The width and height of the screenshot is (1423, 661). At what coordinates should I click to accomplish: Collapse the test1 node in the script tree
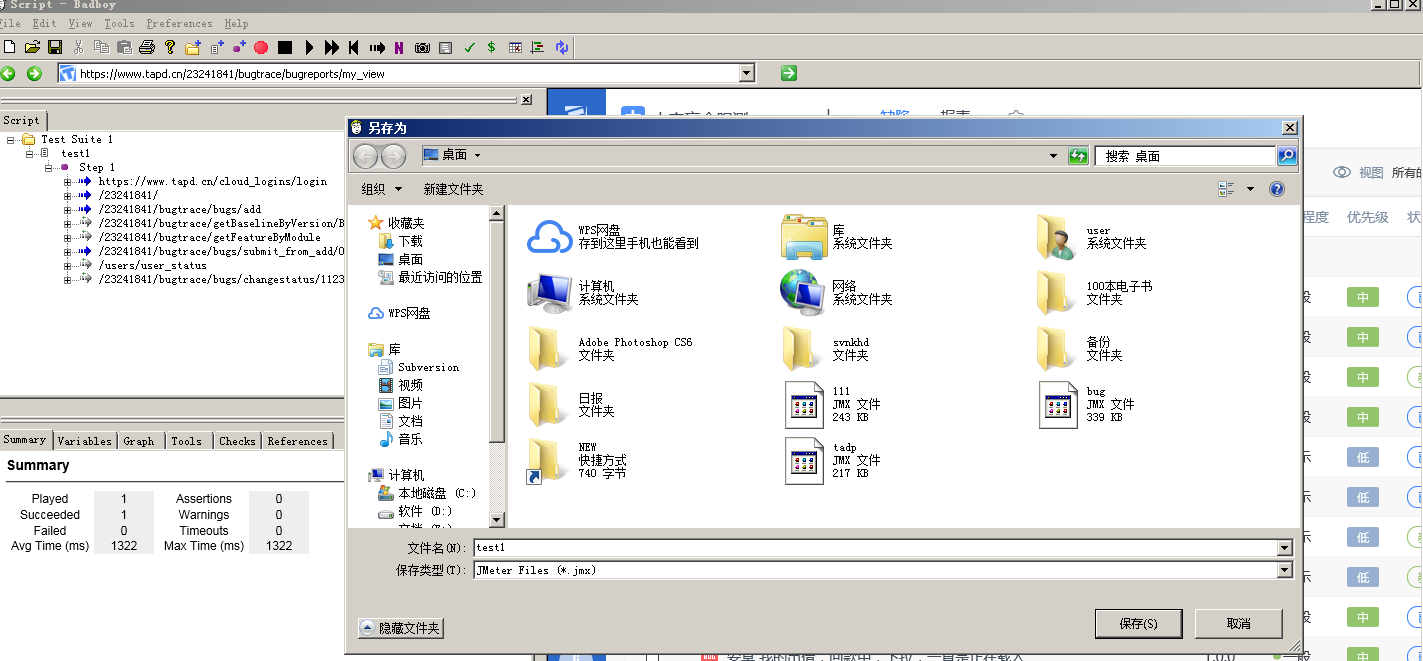31,152
